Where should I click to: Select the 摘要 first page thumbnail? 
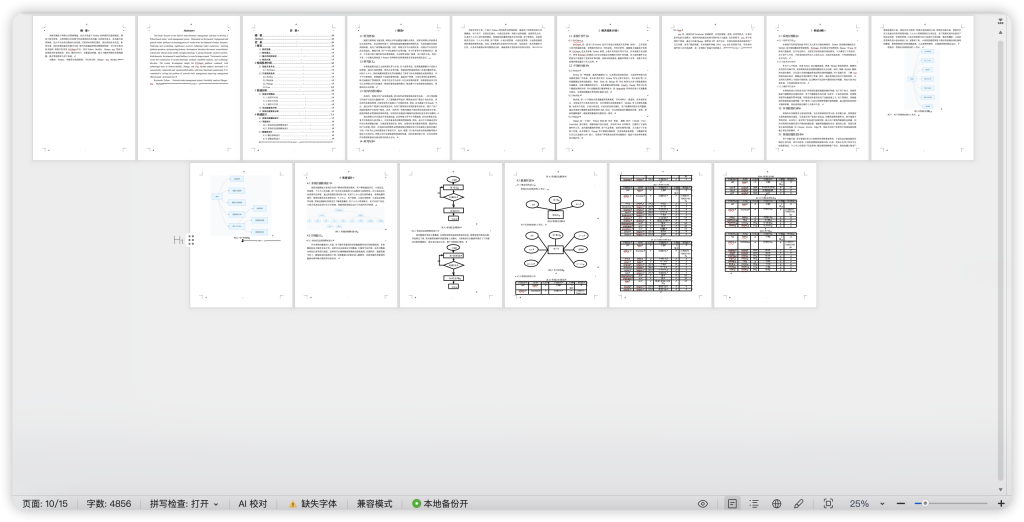[x=84, y=88]
